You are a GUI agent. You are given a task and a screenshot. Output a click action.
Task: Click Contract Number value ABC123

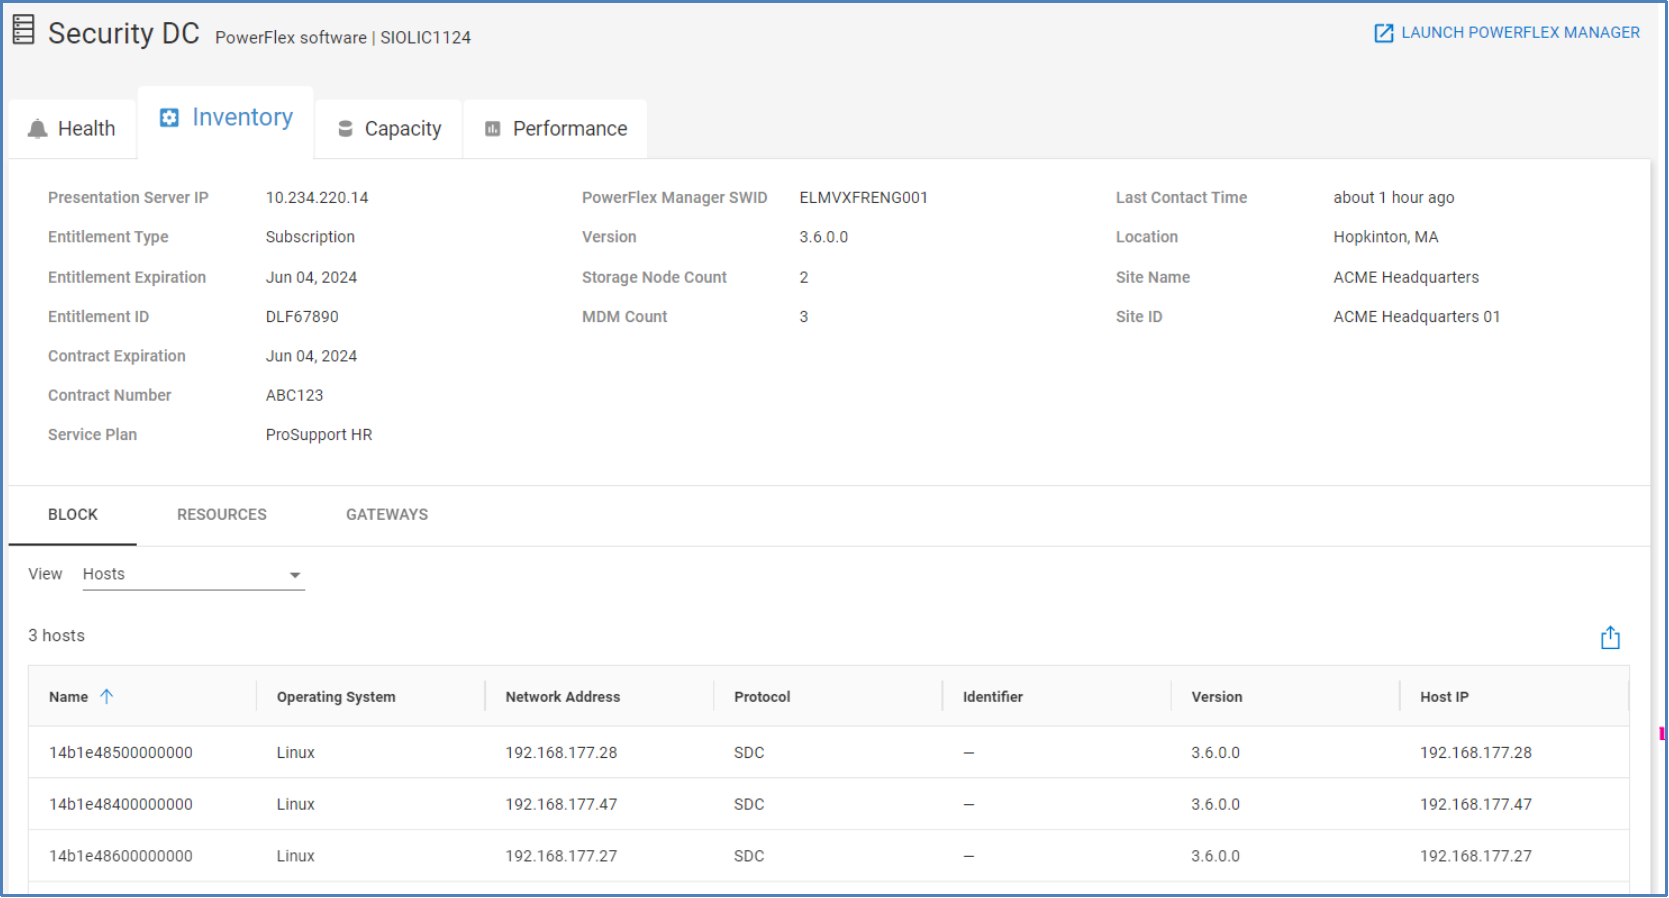(295, 396)
